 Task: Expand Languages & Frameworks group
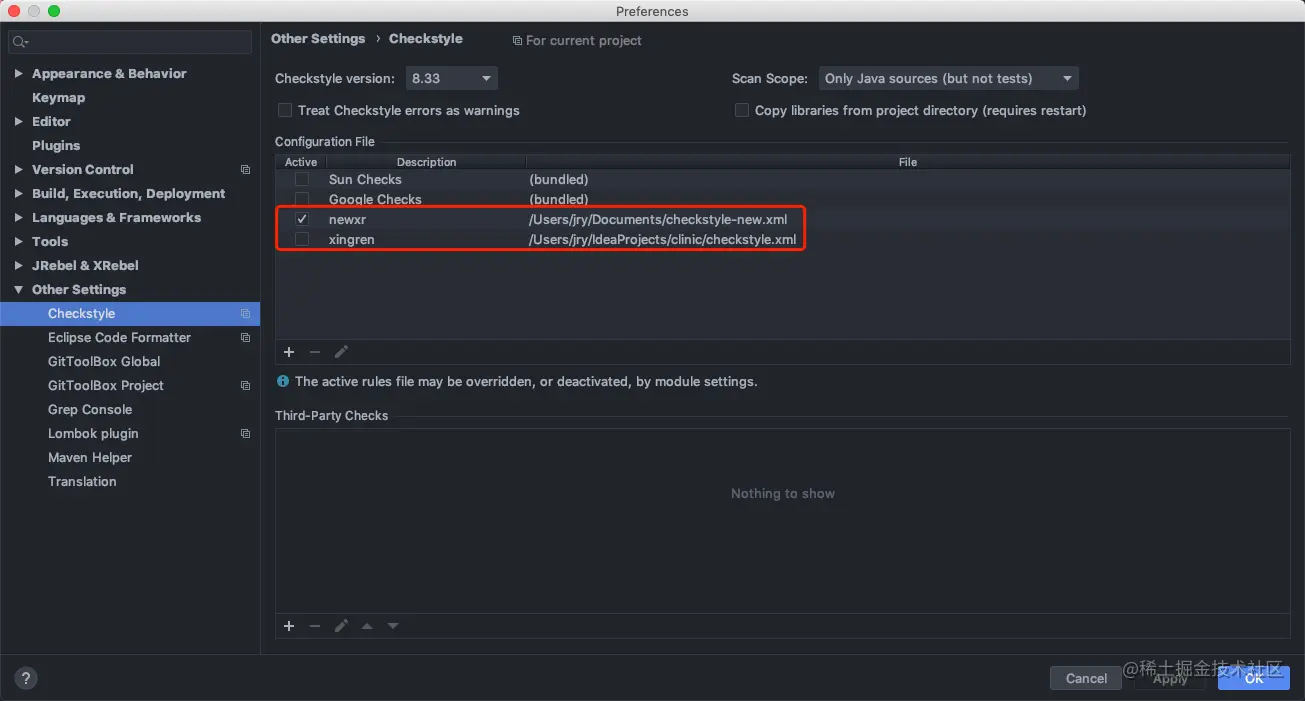tap(19, 218)
